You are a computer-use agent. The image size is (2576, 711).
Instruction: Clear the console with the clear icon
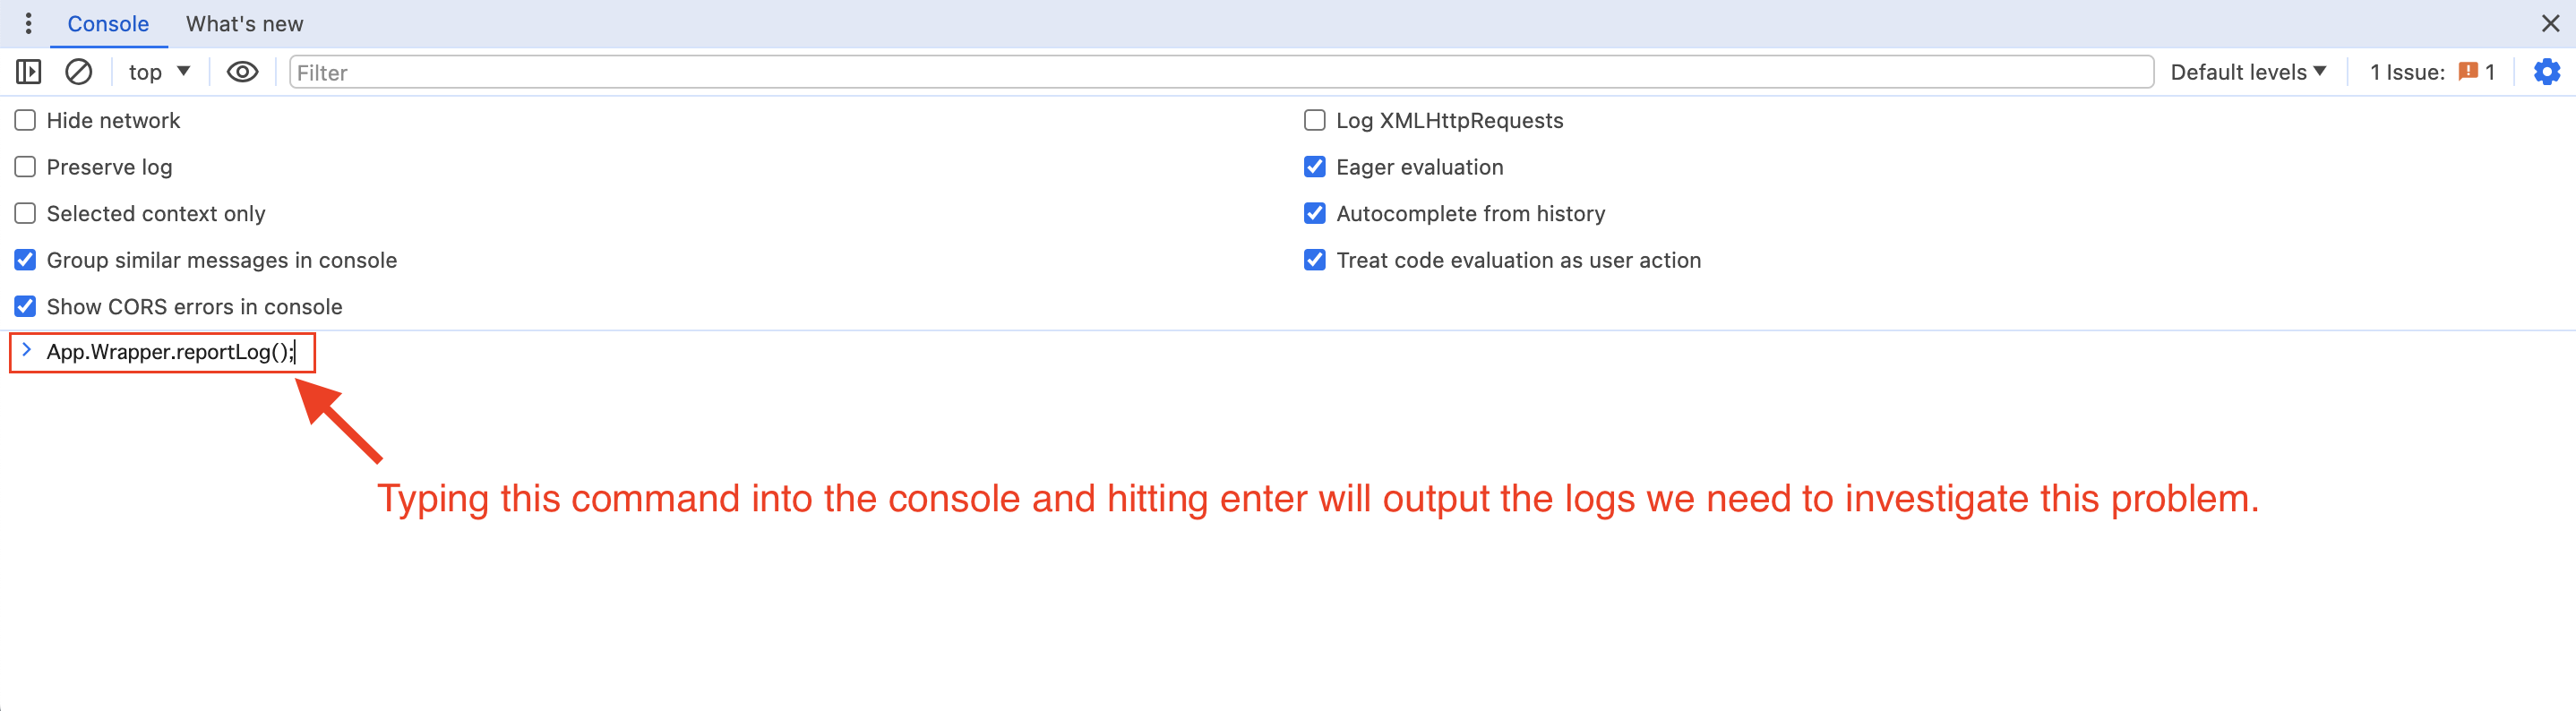pyautogui.click(x=78, y=72)
